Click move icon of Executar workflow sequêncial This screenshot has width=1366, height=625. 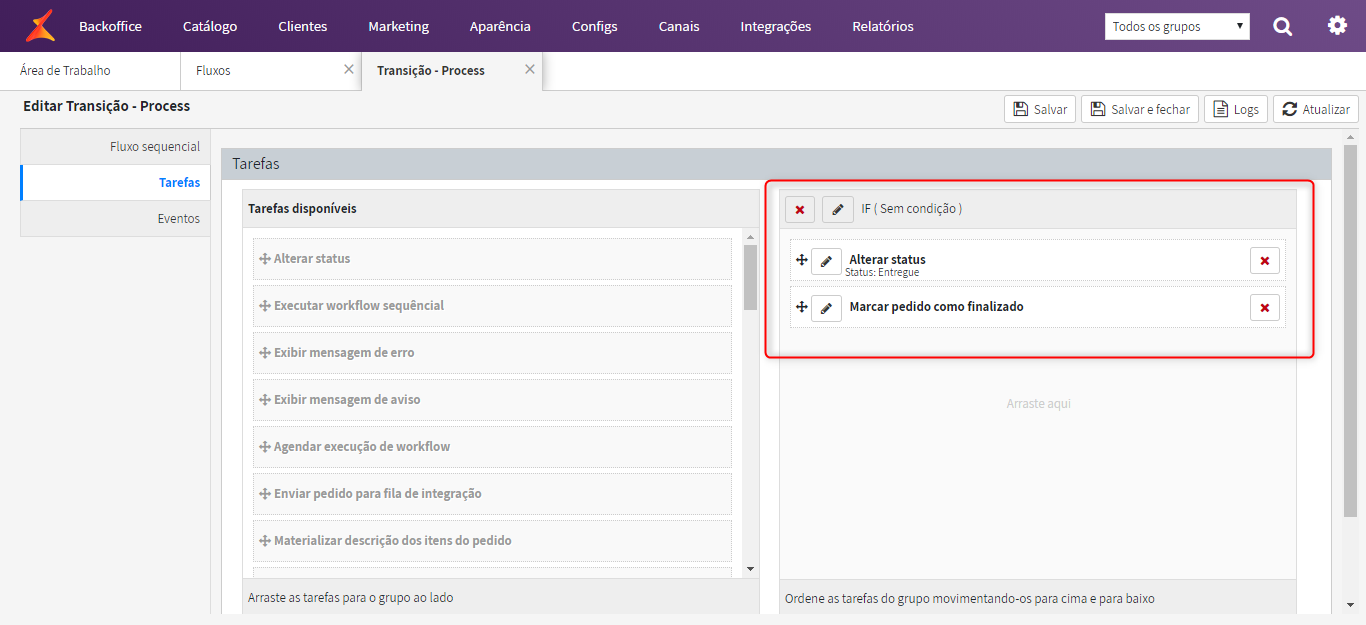click(x=265, y=306)
